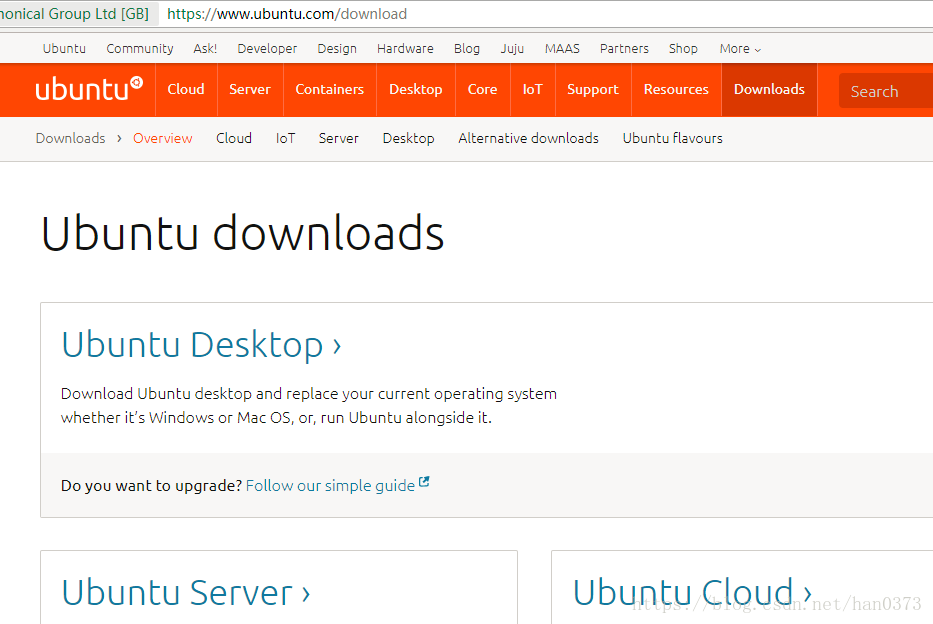Select Cloud in orange navigation bar
This screenshot has height=624, width=933.
186,89
